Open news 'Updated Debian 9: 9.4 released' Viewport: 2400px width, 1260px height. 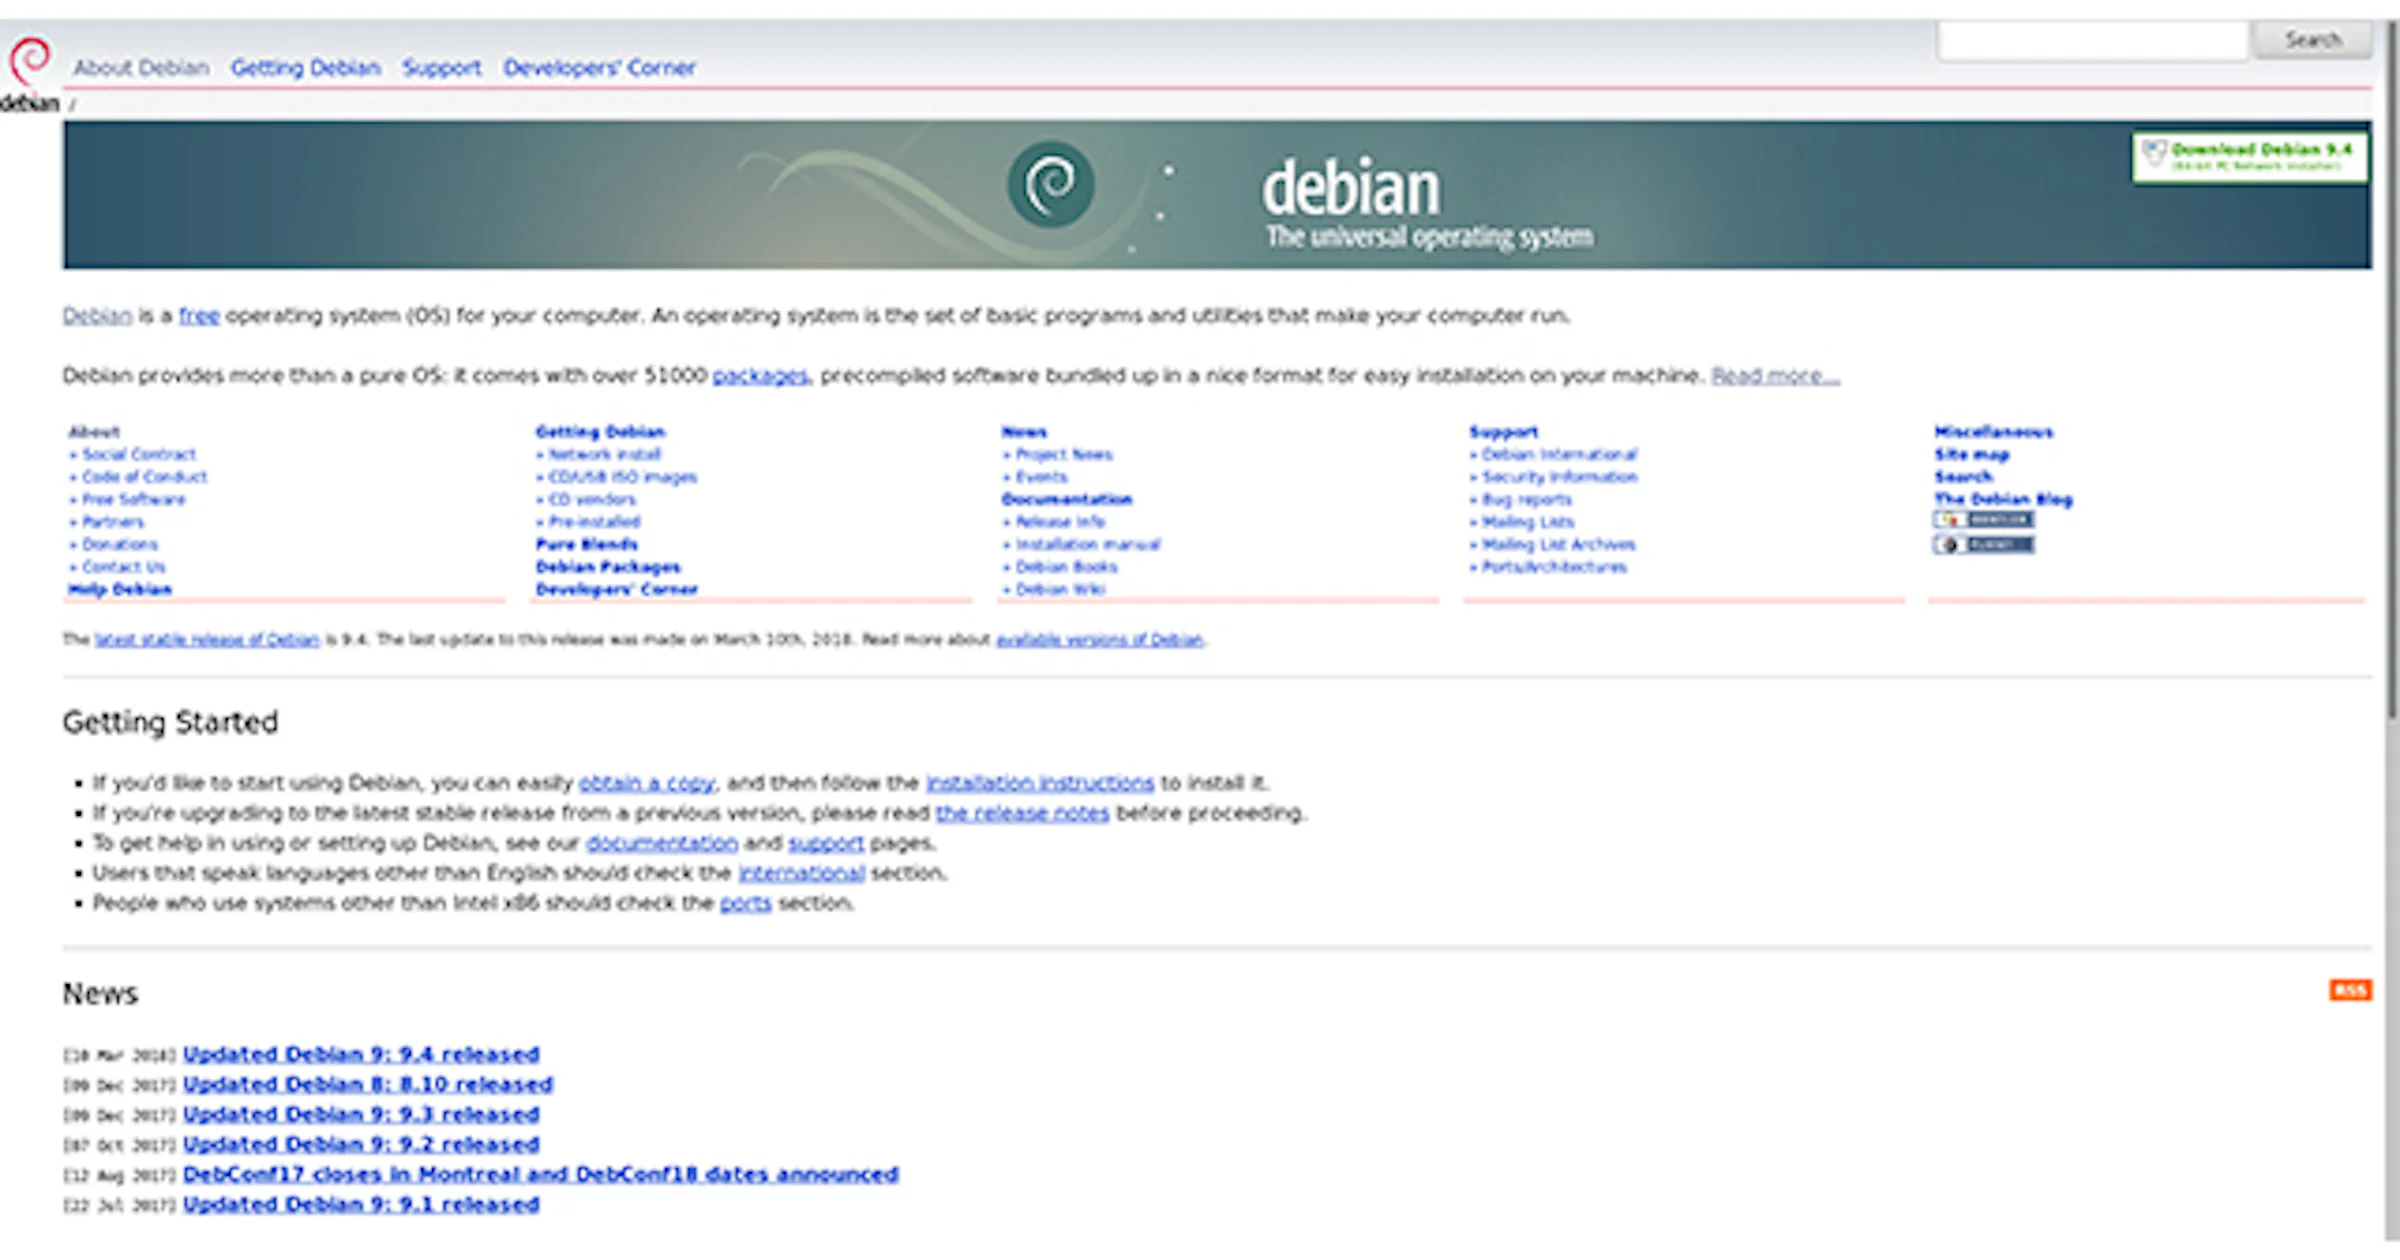[361, 1054]
